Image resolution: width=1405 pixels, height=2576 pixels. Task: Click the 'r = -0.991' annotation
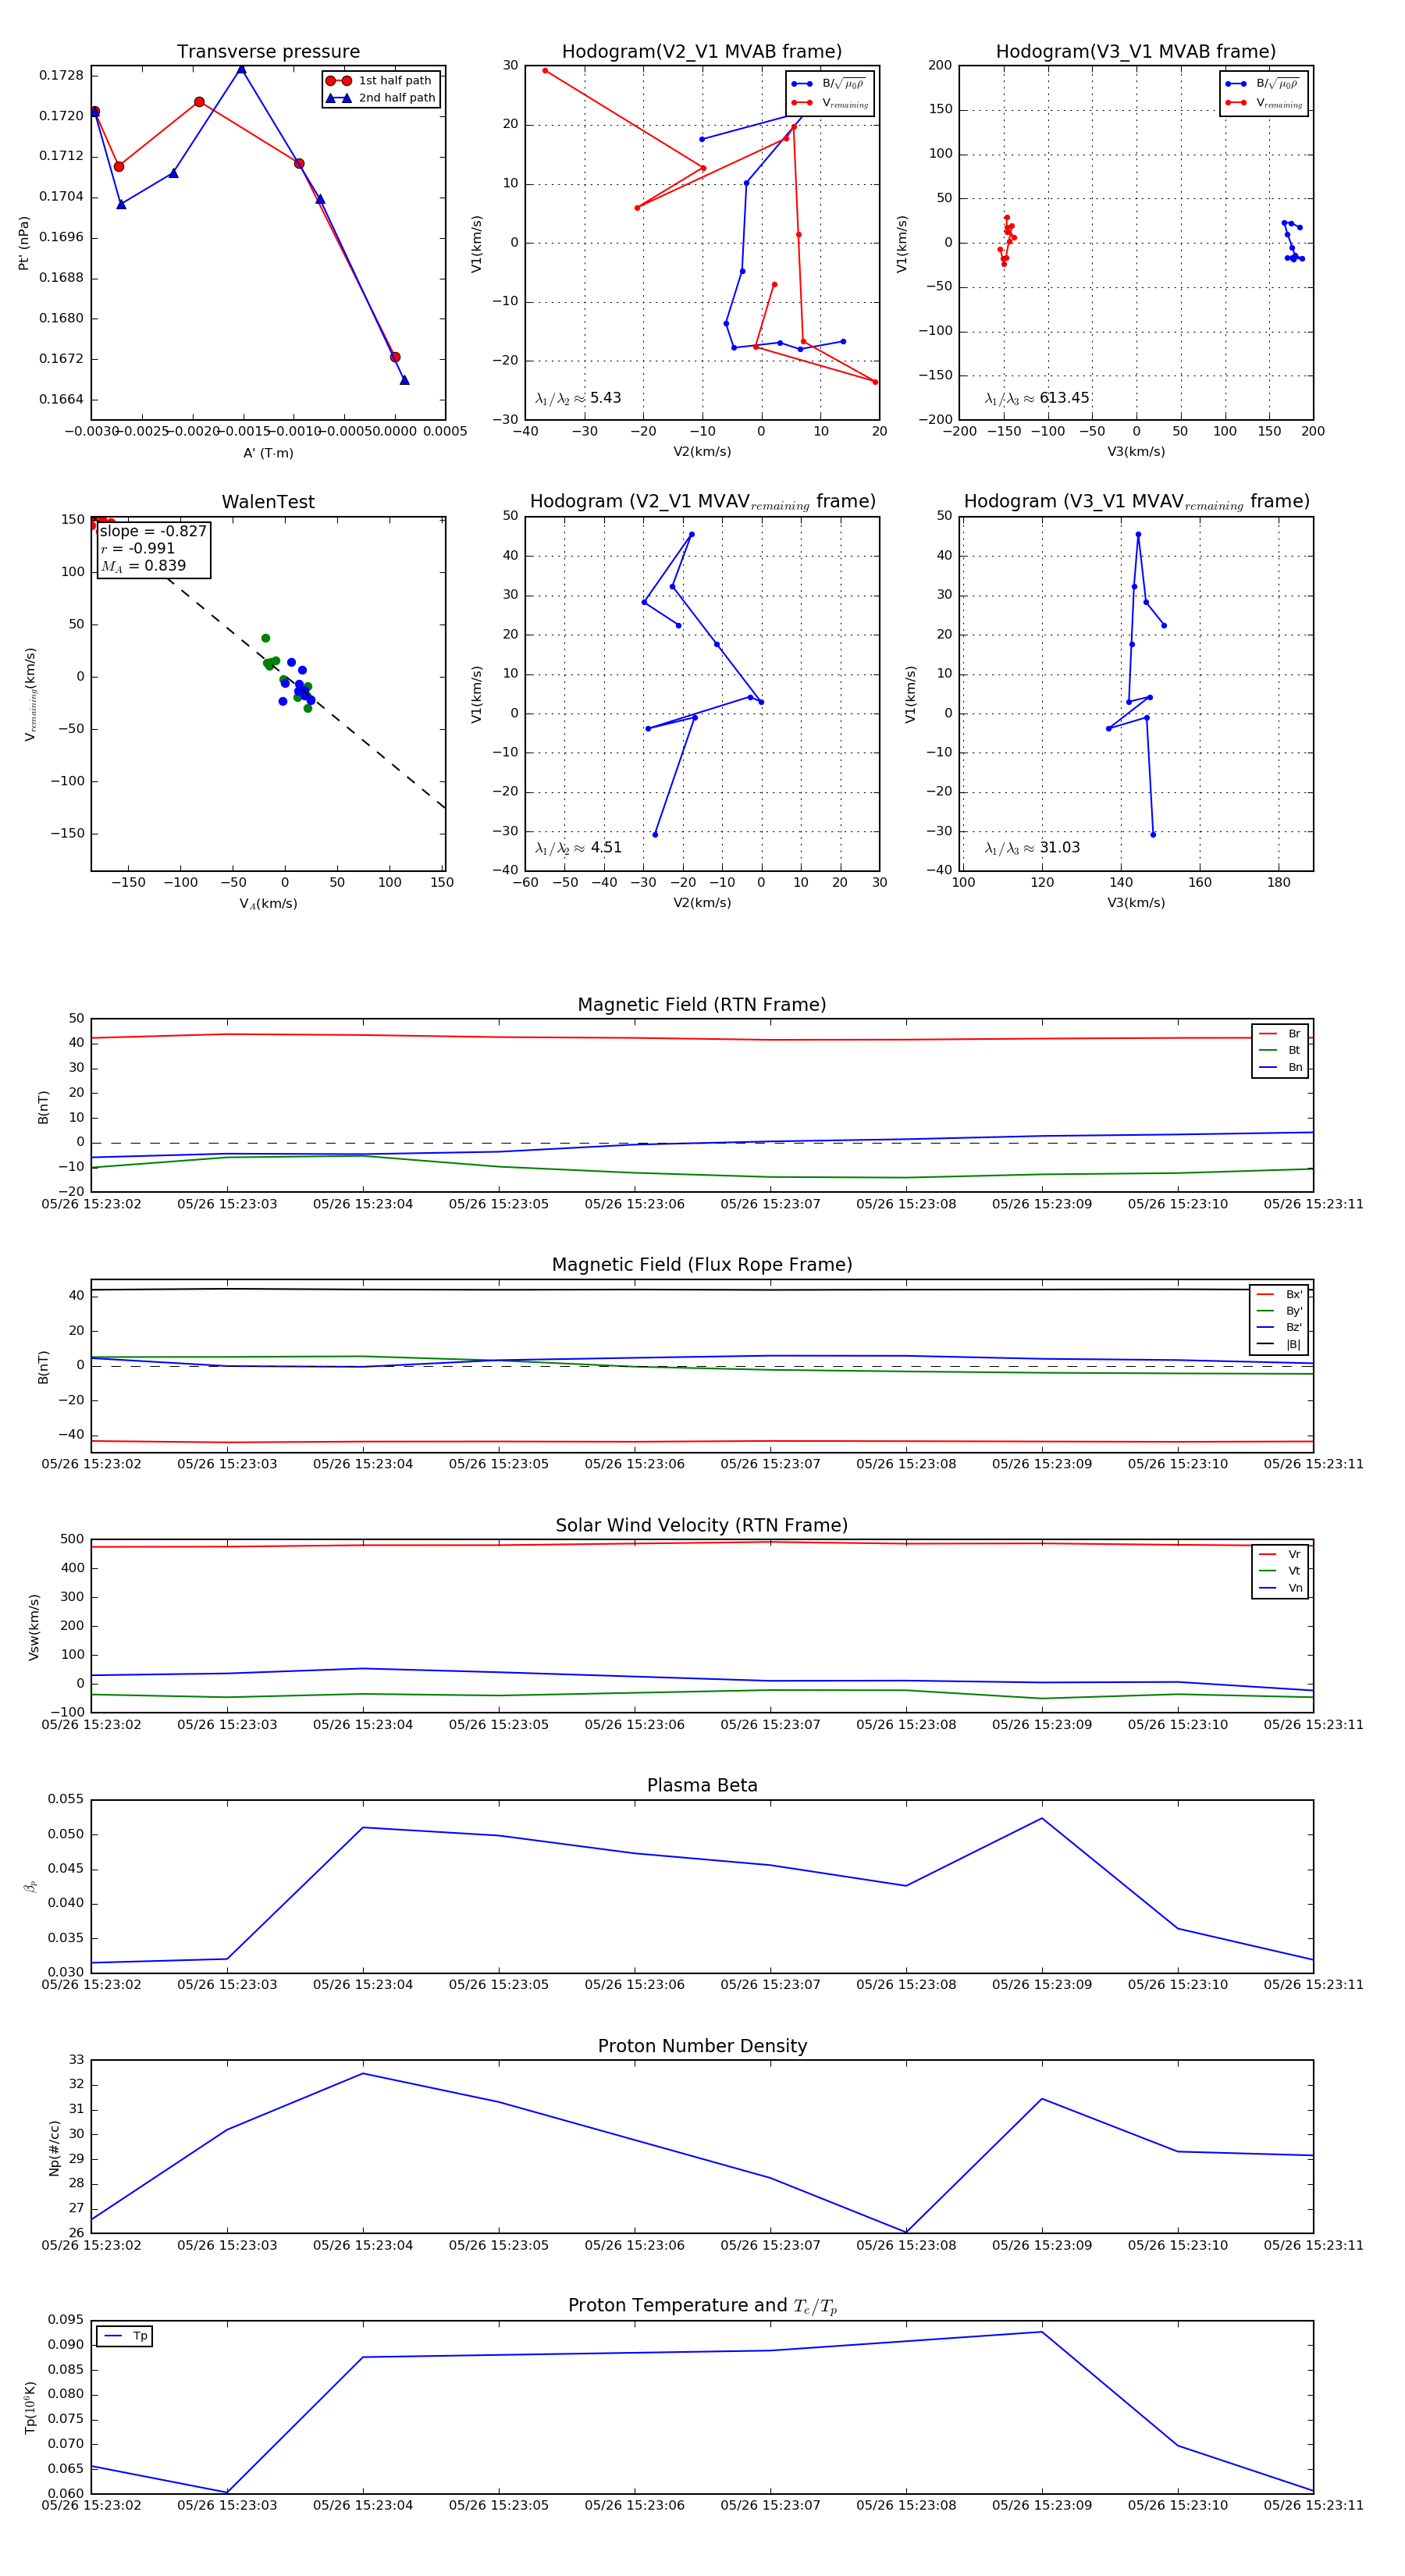tap(138, 549)
